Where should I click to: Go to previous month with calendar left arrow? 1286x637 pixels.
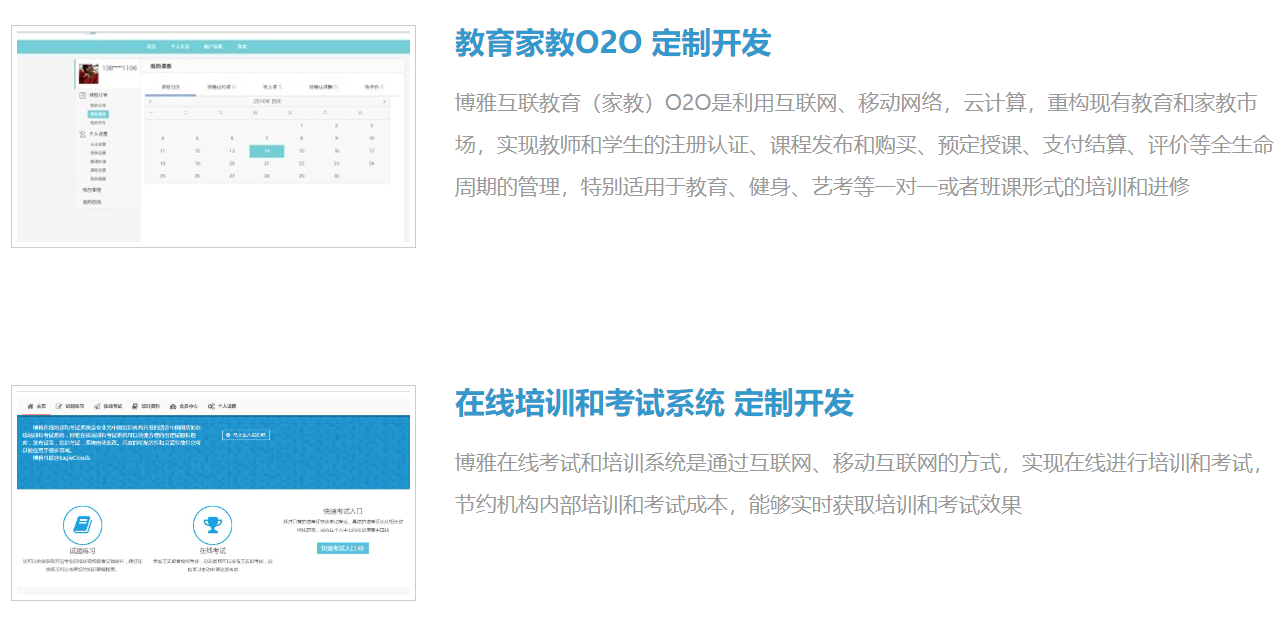[150, 101]
